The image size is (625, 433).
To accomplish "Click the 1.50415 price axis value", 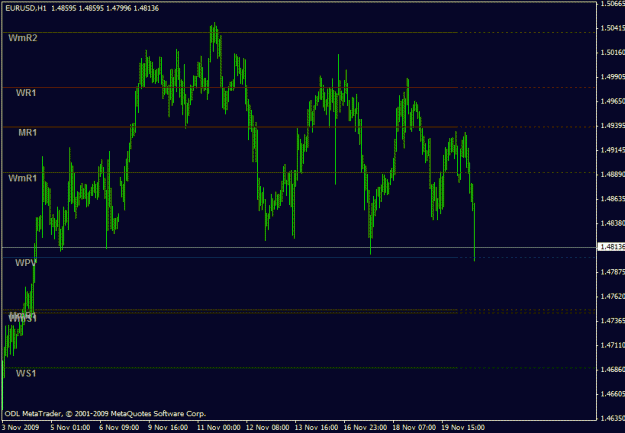I will click(613, 28).
